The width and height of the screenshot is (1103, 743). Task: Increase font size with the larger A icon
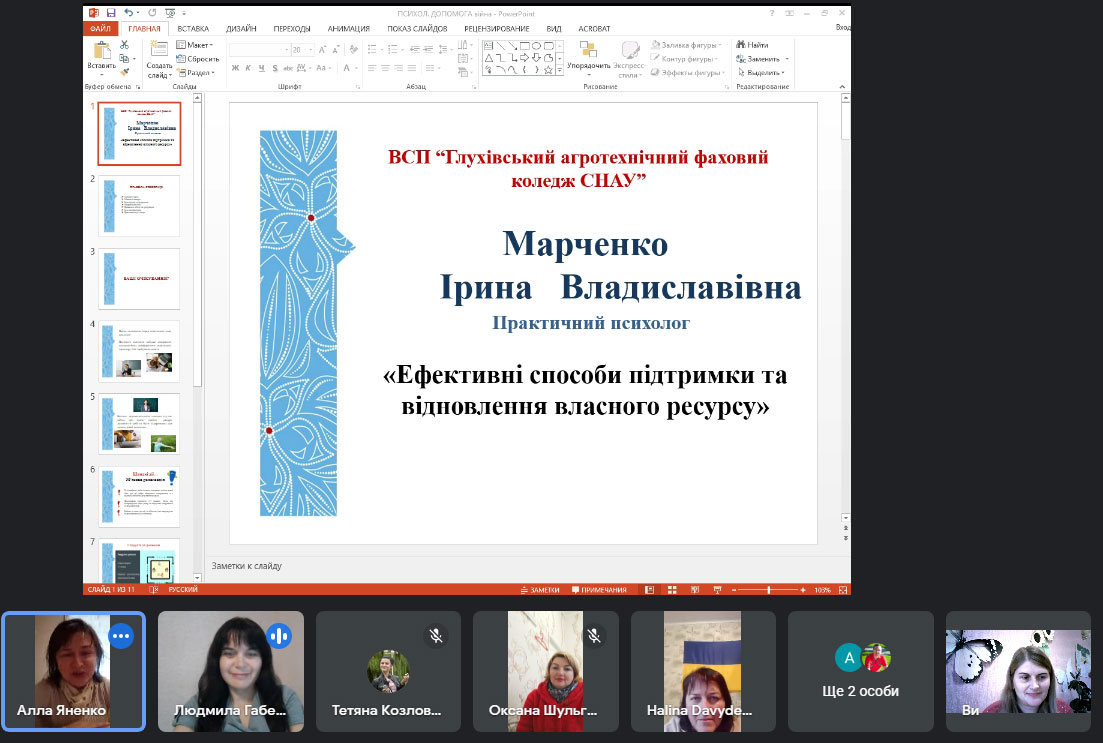point(322,50)
